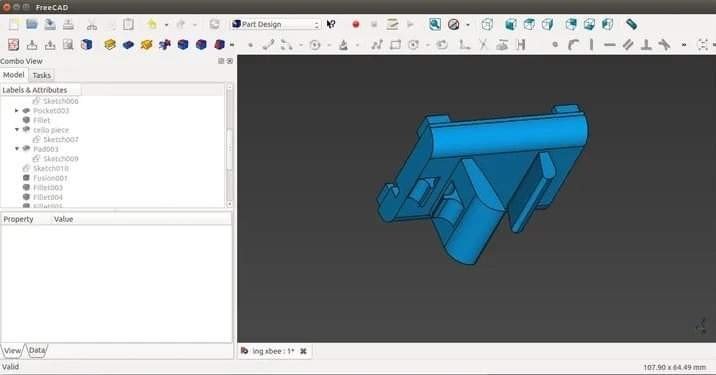Set the axonometric view
The image size is (716, 375).
pyautogui.click(x=487, y=24)
